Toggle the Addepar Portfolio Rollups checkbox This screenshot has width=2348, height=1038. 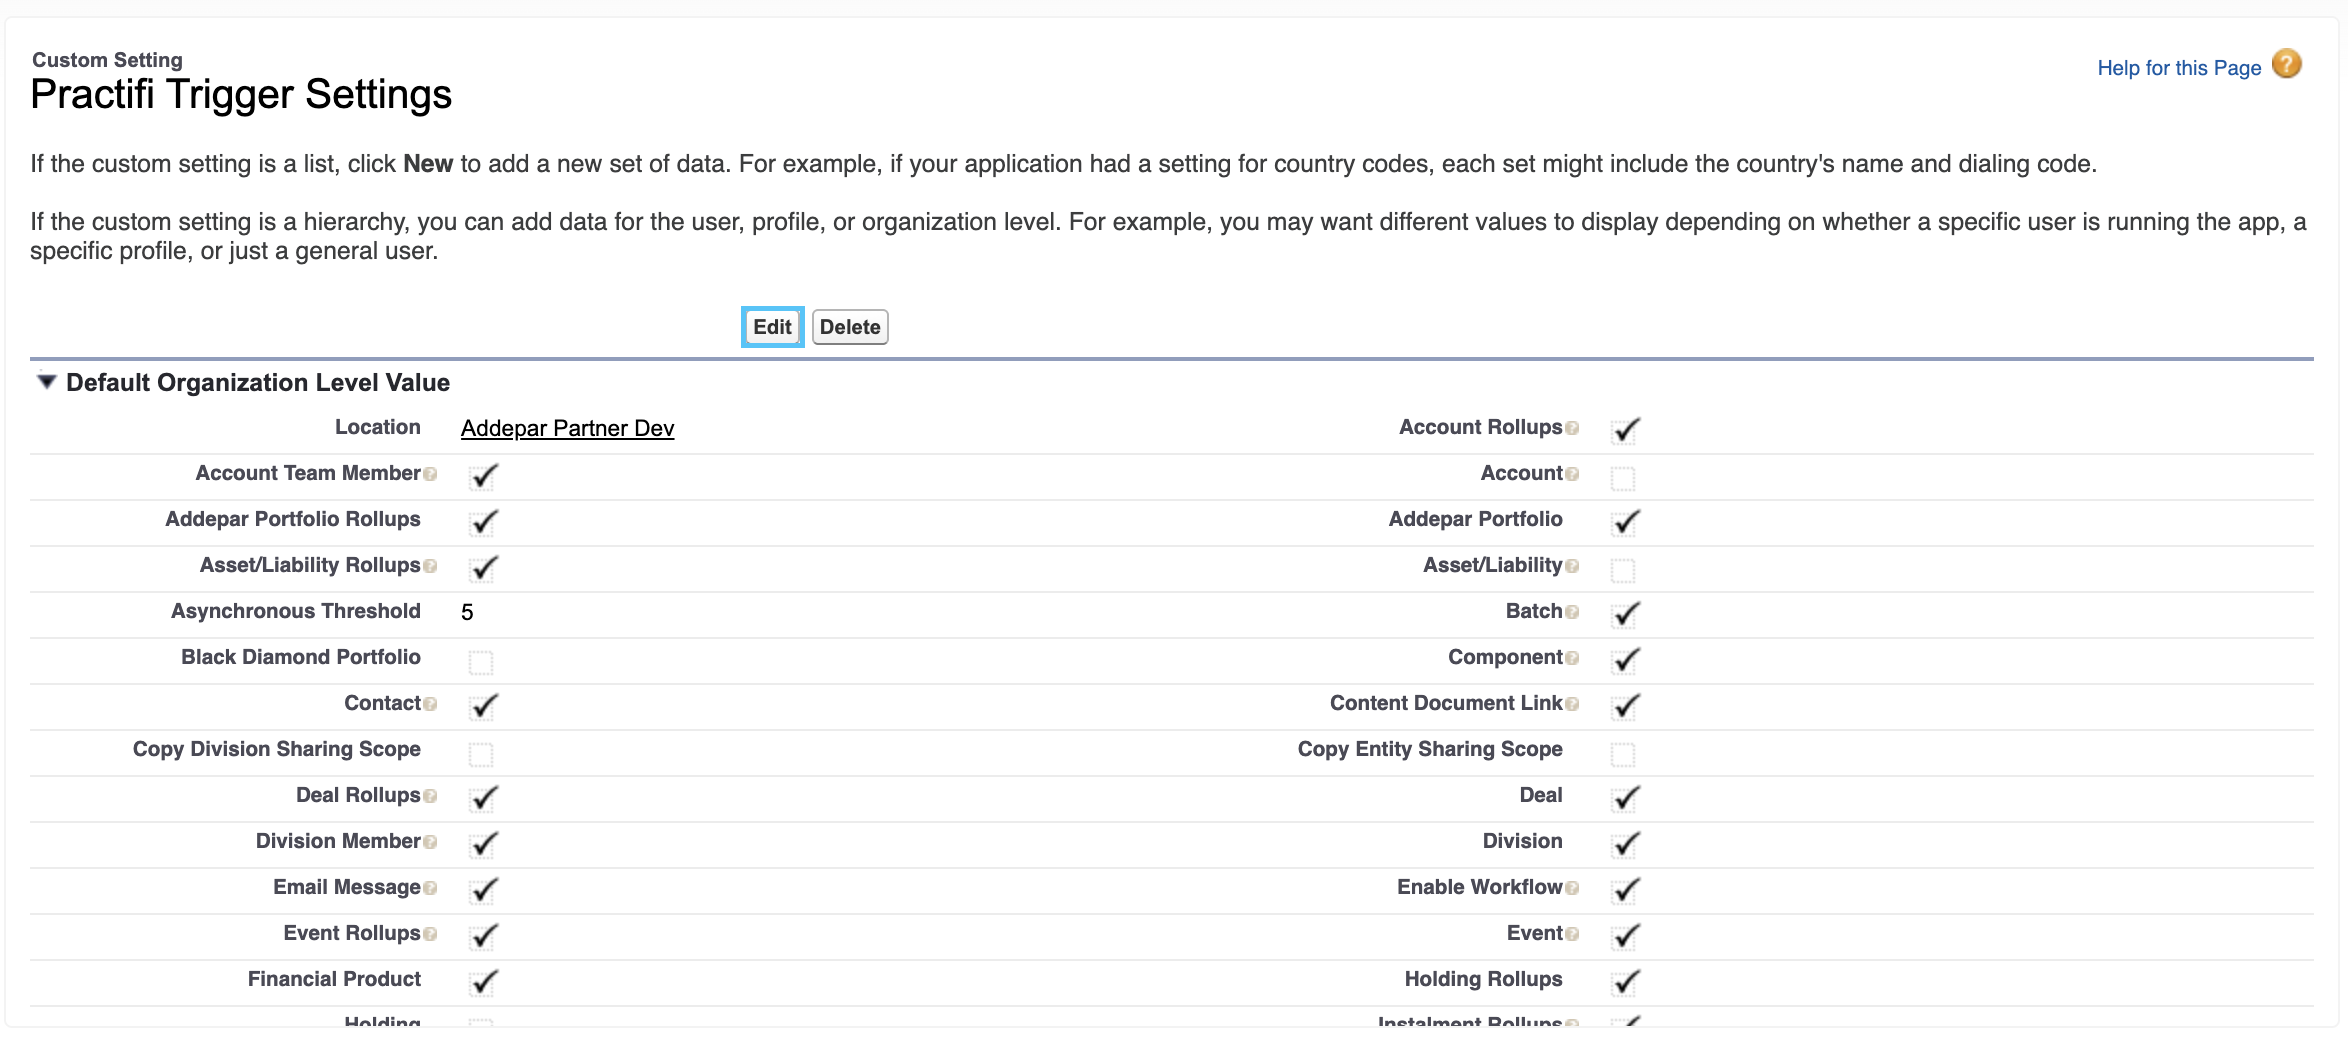click(x=483, y=522)
